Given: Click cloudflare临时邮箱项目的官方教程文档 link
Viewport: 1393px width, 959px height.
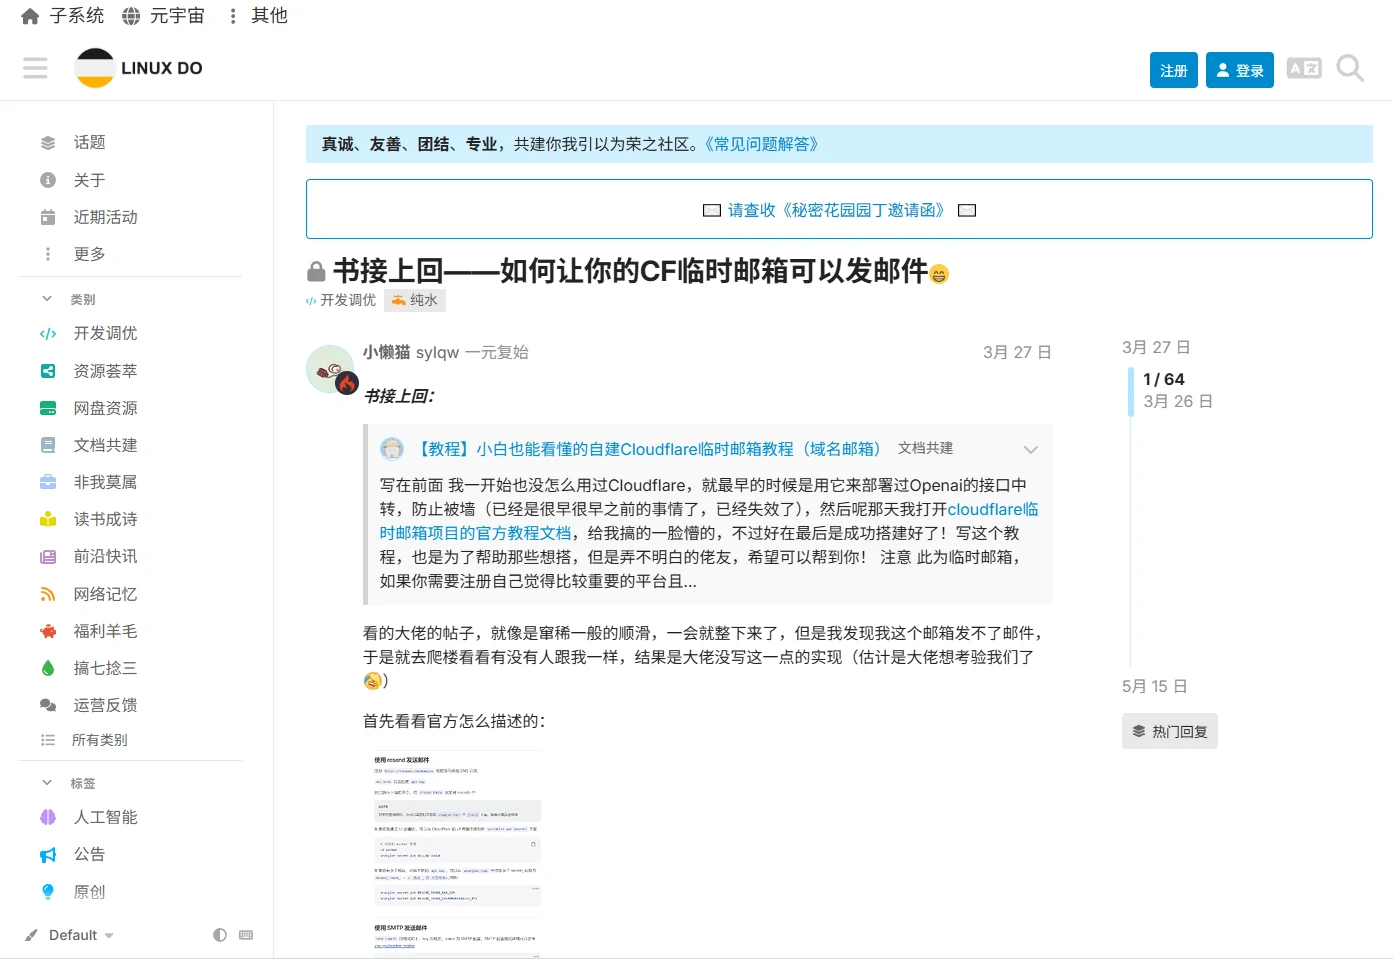Looking at the screenshot, I should [709, 521].
